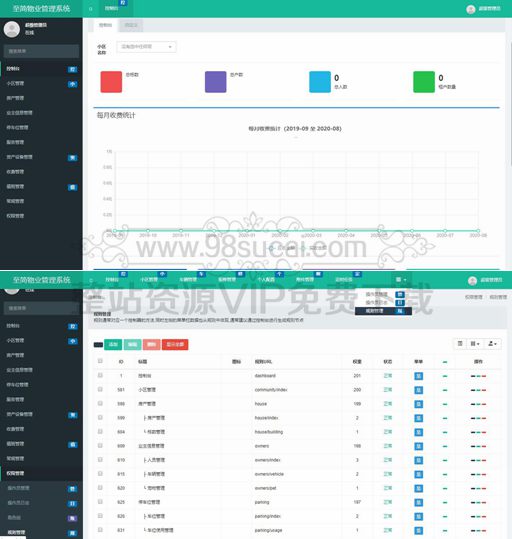This screenshot has width=512, height=539.
Task: Click green 添加 add button
Action: coord(113,344)
